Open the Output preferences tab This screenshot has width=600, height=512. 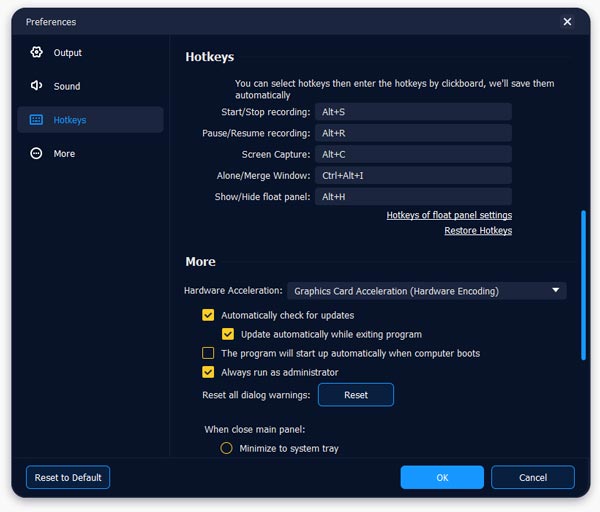[67, 52]
